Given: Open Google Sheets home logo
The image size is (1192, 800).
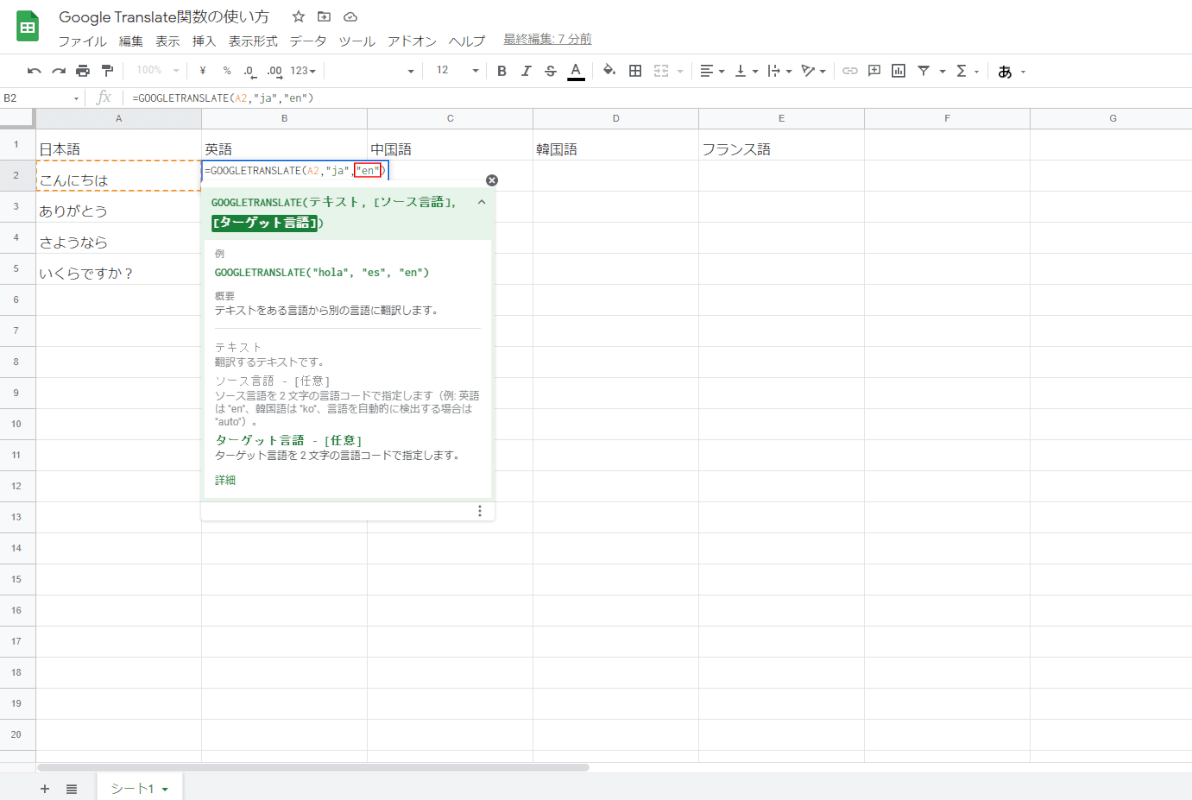Looking at the screenshot, I should pos(27,27).
